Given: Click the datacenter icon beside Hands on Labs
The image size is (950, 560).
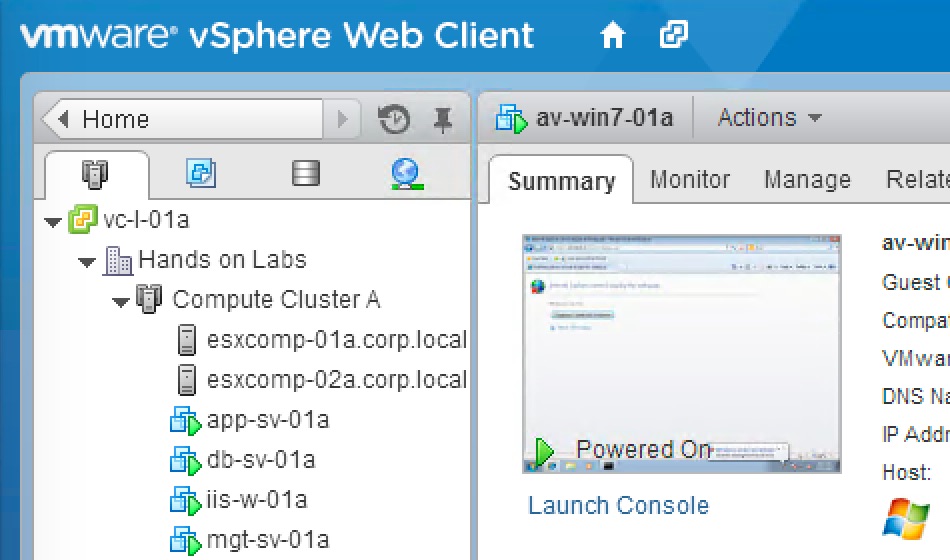Looking at the screenshot, I should coord(118,261).
